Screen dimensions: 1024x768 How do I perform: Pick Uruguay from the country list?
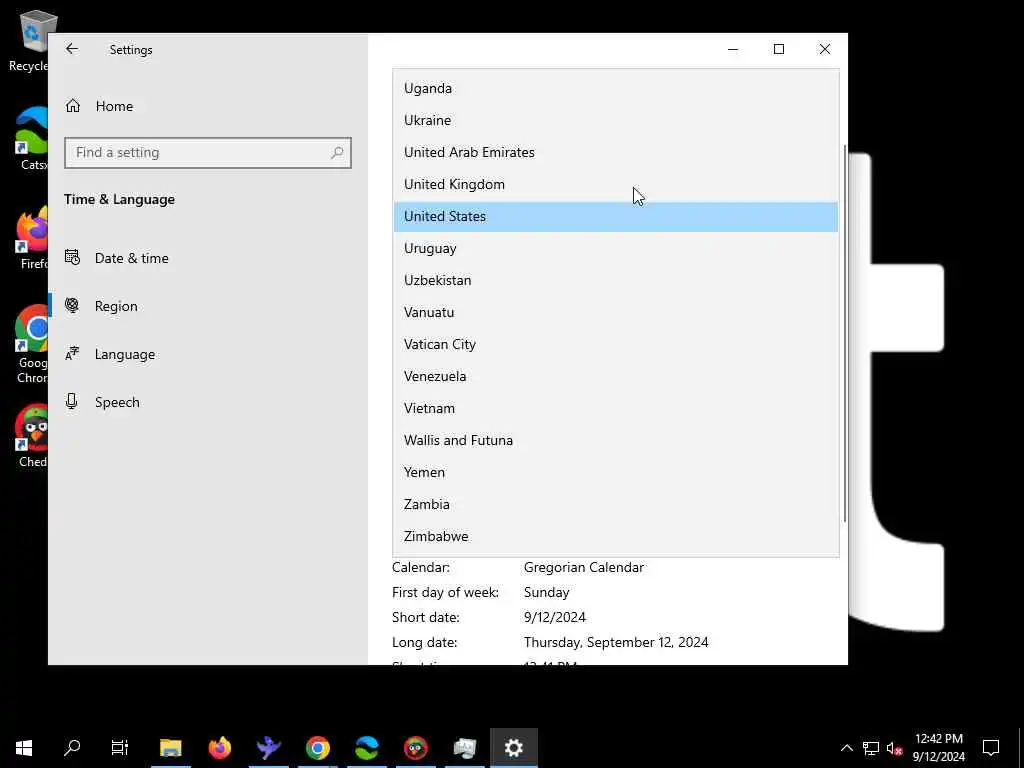615,248
